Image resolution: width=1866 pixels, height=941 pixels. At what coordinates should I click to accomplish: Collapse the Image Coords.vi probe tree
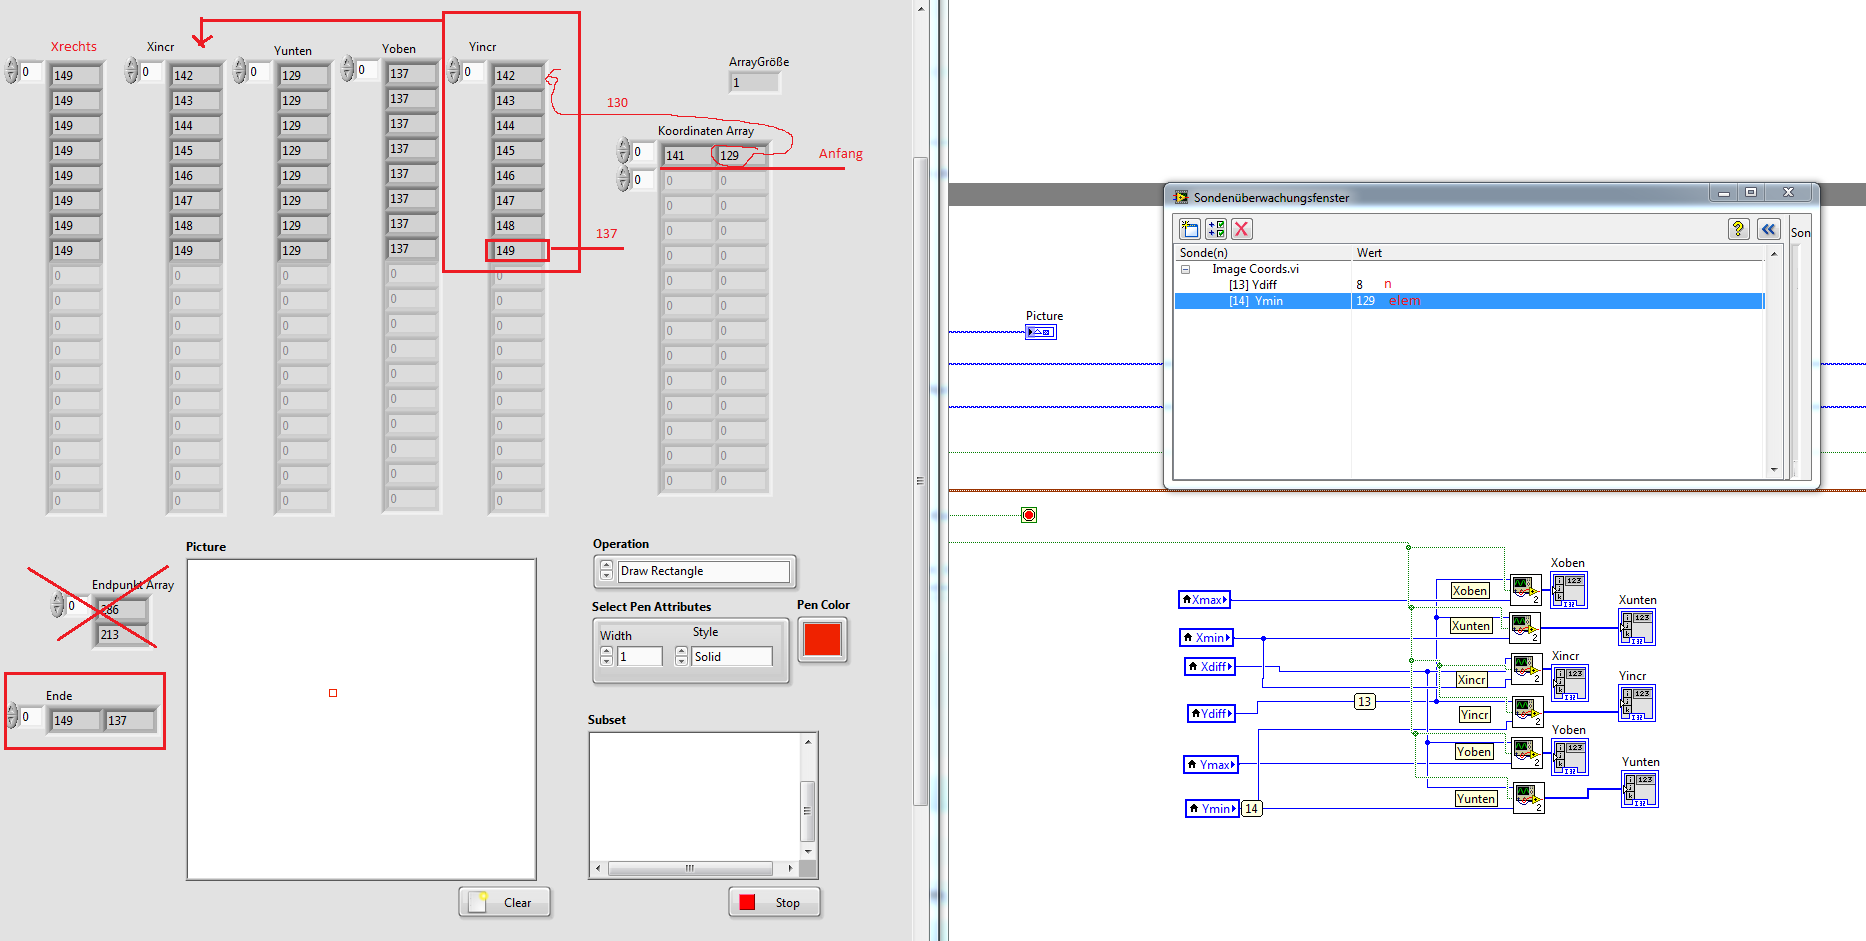point(1186,269)
